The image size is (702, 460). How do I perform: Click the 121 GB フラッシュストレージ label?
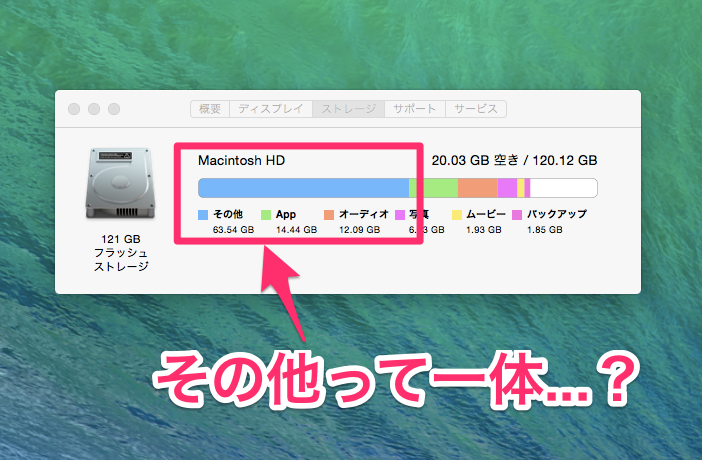coord(121,253)
